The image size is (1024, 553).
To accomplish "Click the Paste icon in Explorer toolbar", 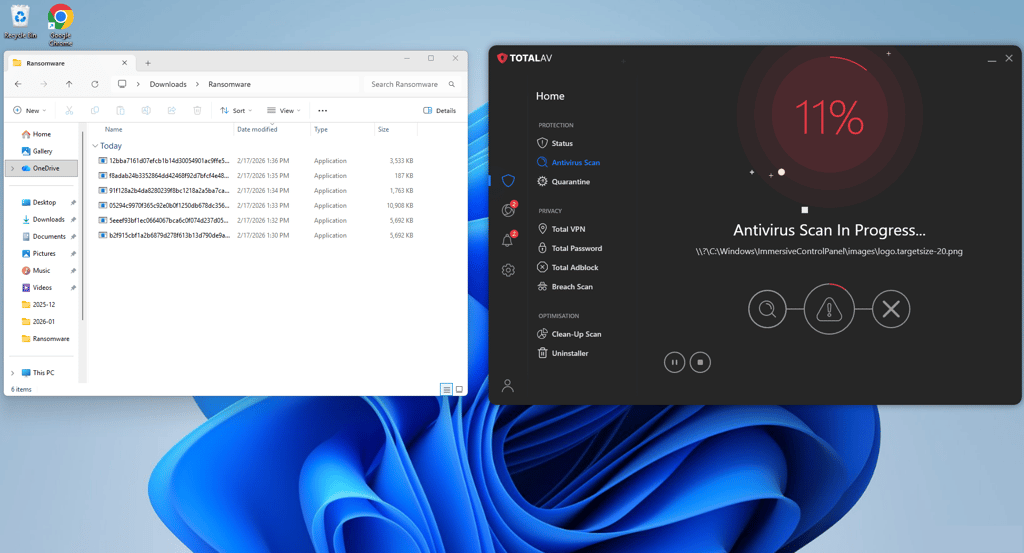I will coord(120,110).
